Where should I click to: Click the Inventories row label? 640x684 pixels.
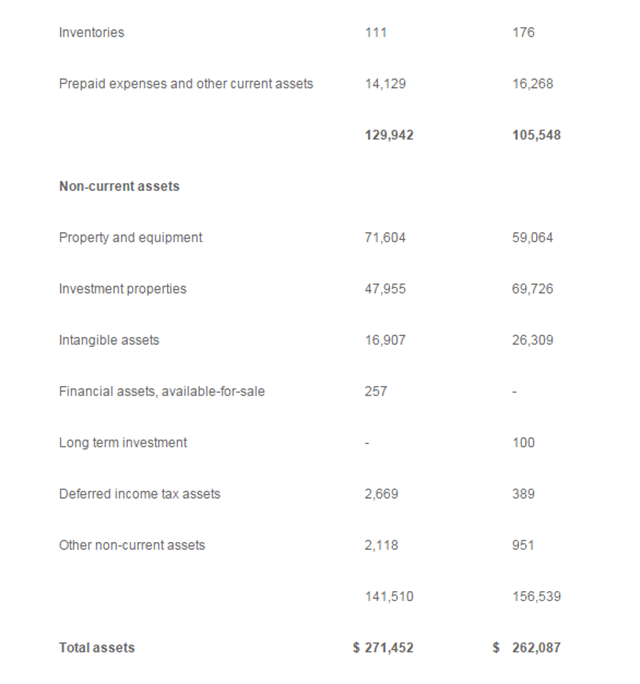92,33
